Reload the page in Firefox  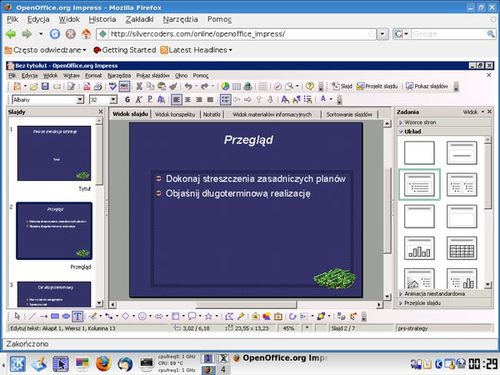coord(55,34)
